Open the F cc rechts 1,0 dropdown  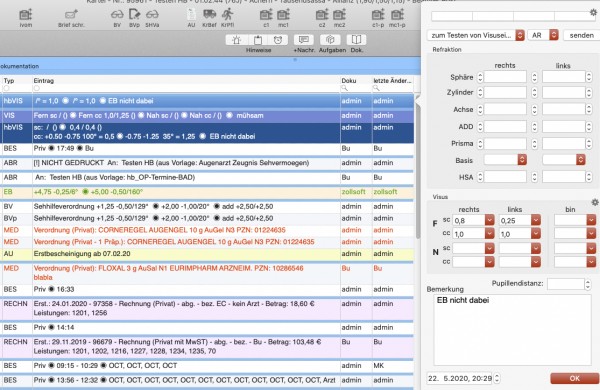click(x=490, y=233)
